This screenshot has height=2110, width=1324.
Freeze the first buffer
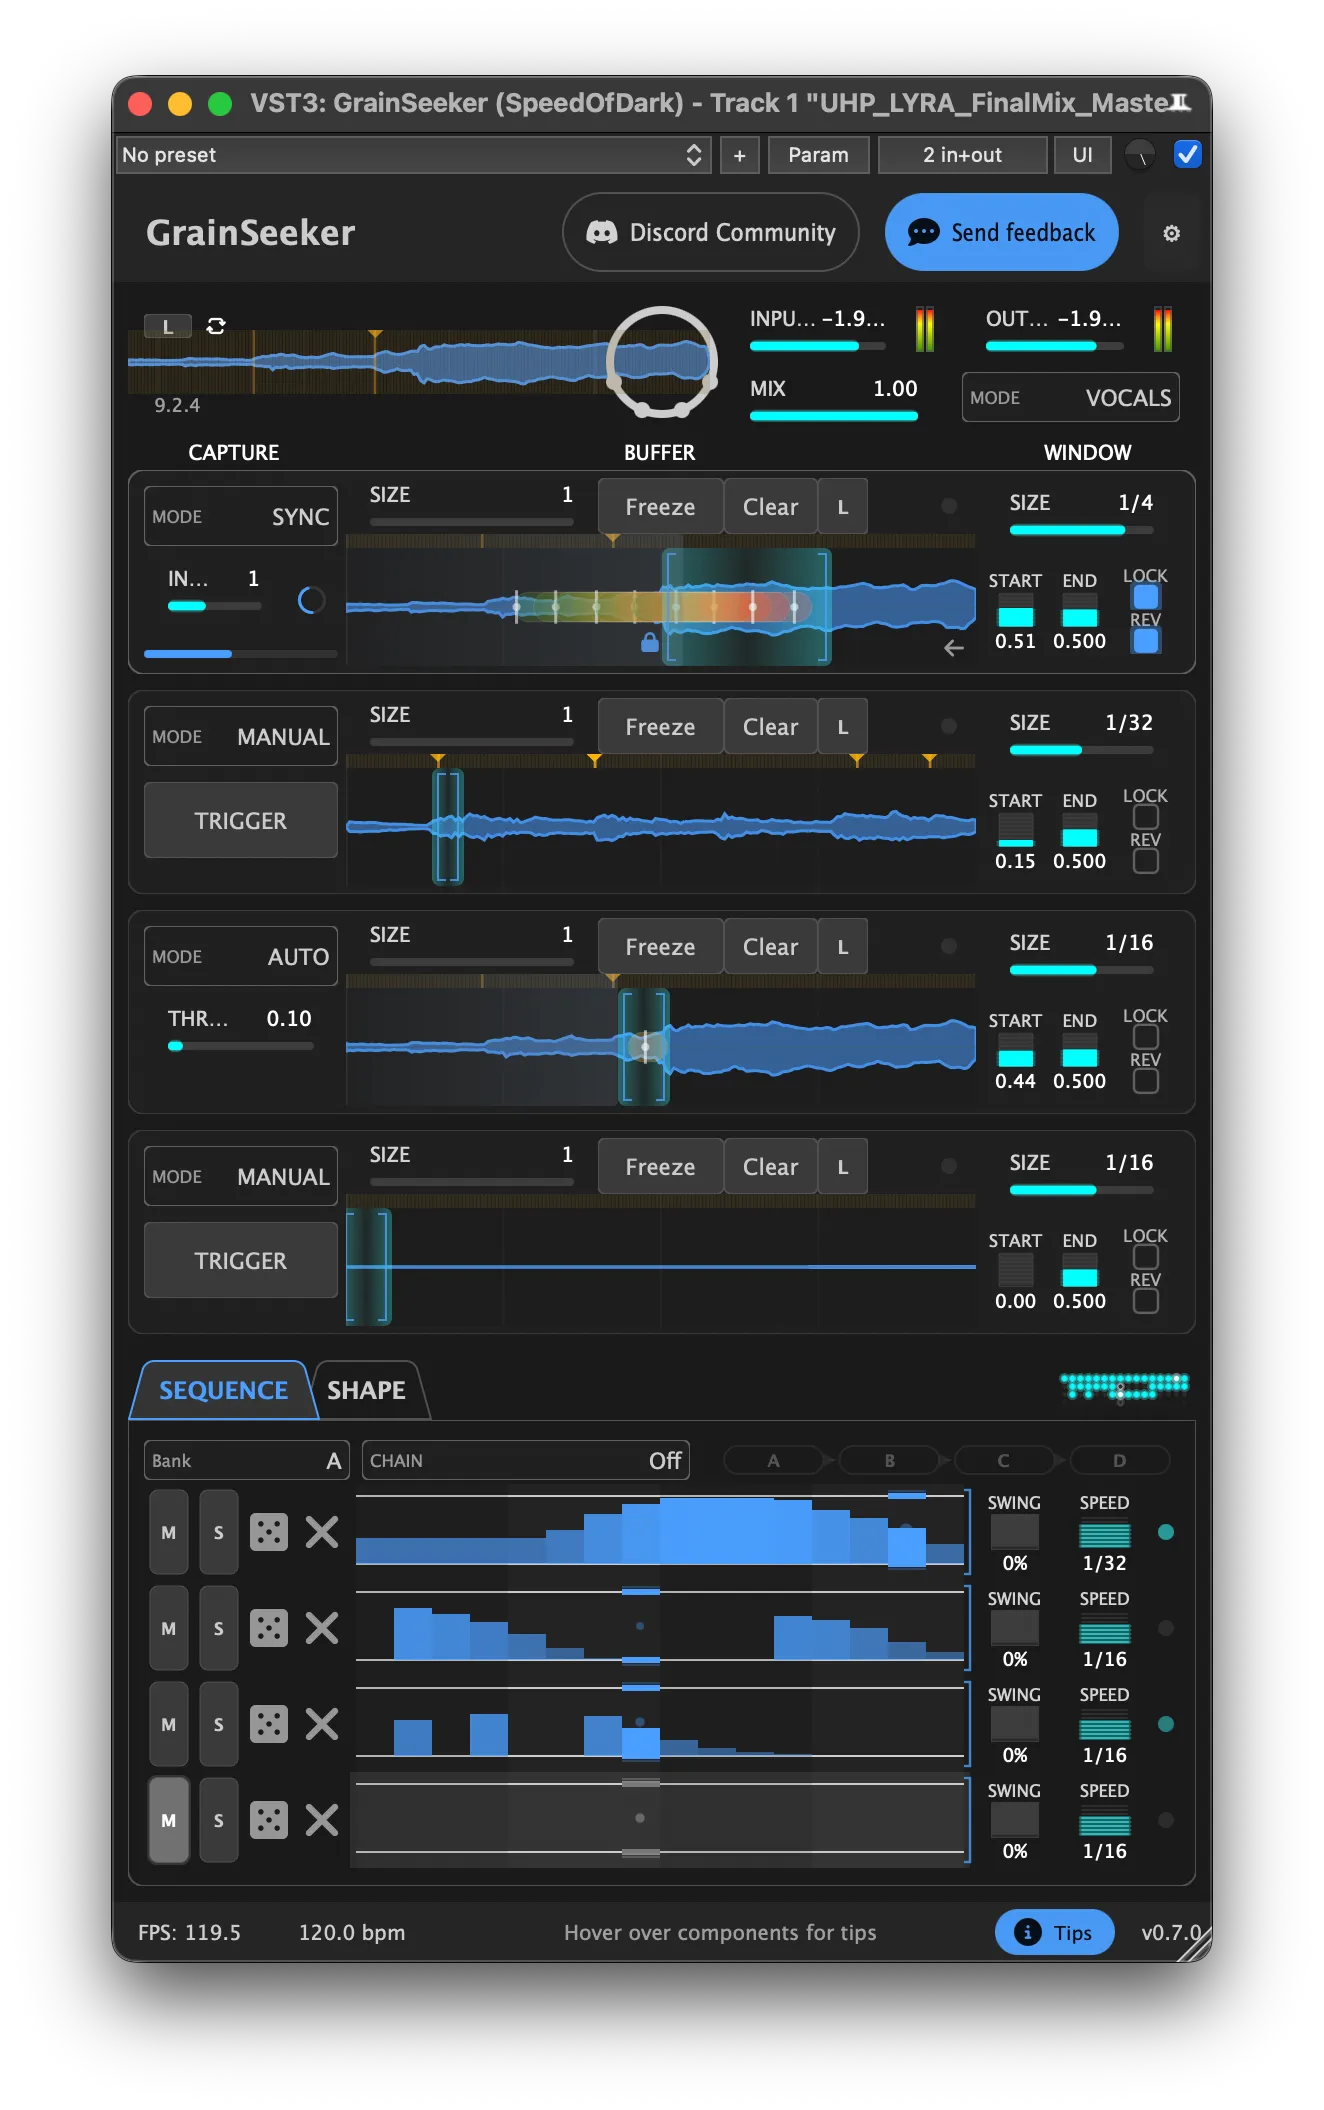tap(660, 507)
